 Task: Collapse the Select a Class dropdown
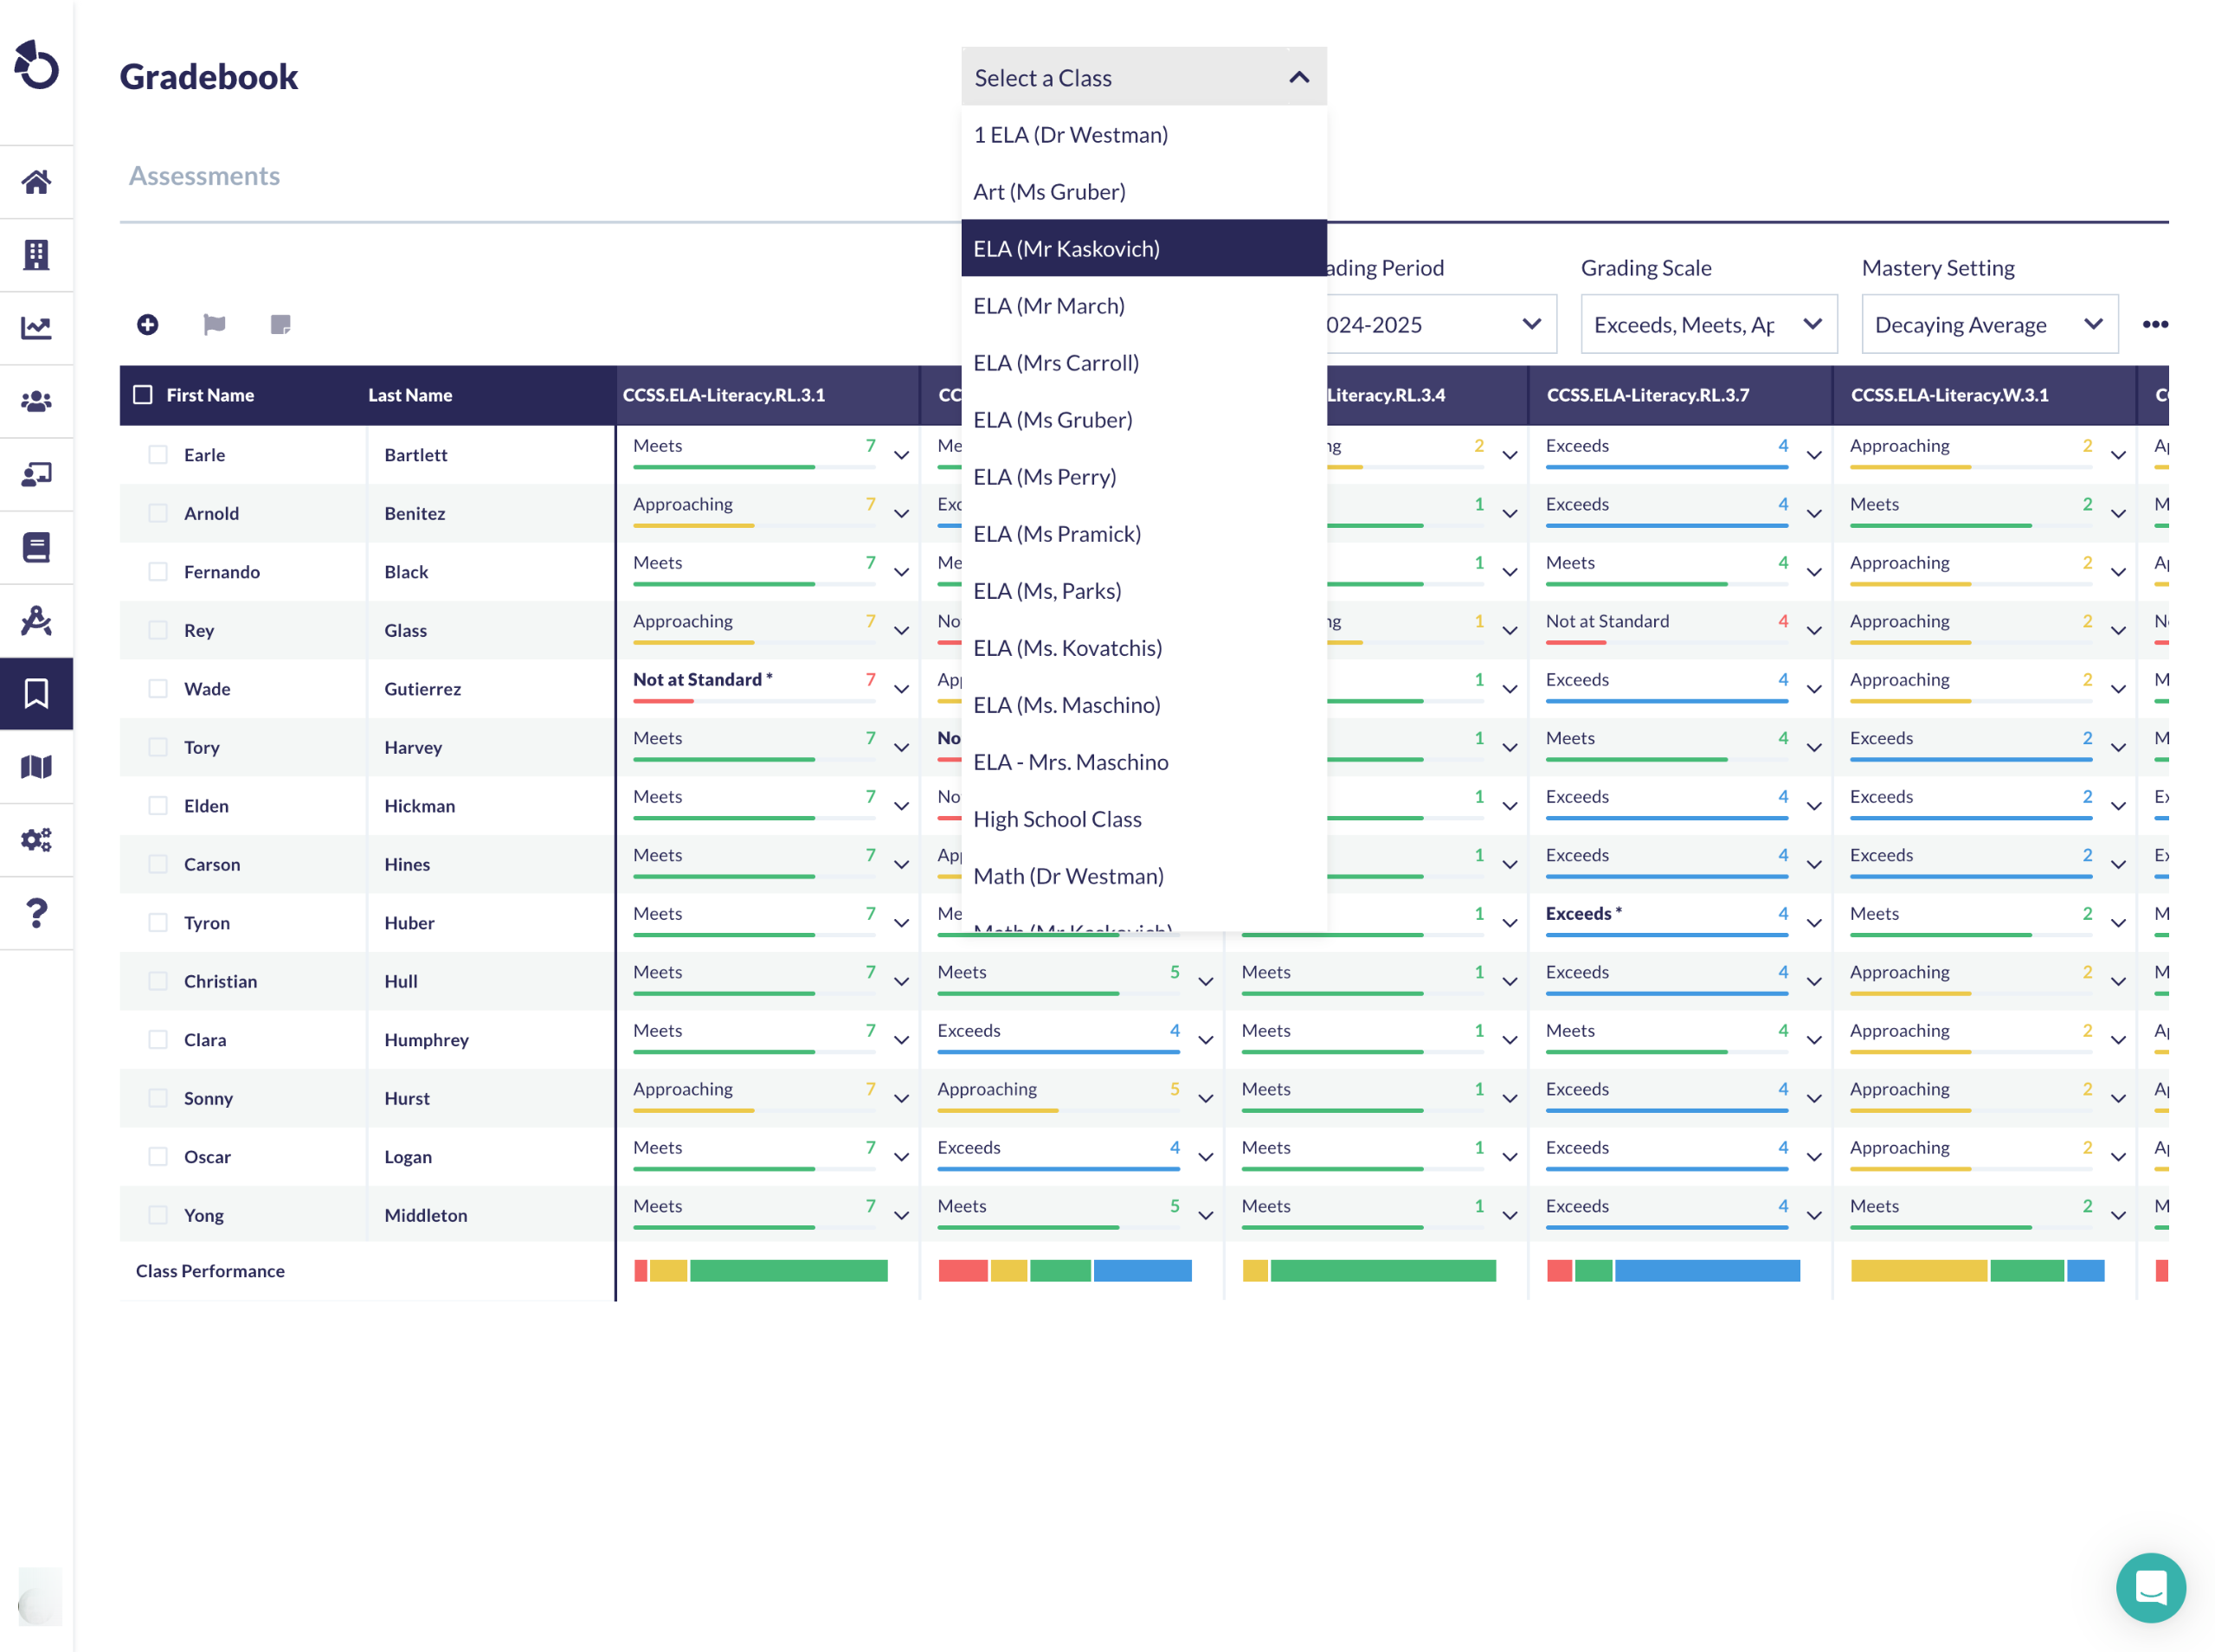[1298, 77]
